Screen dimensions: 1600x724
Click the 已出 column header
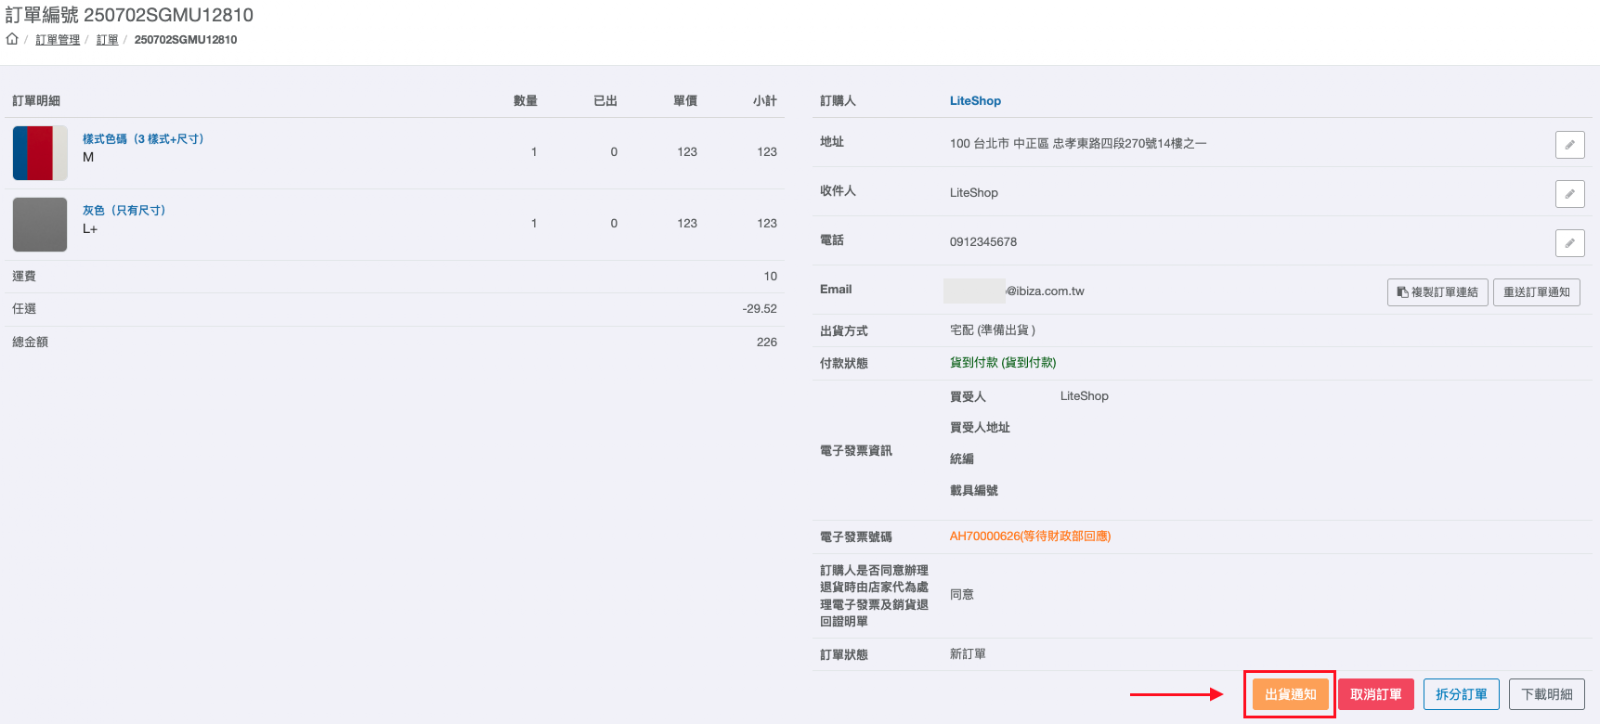(606, 101)
